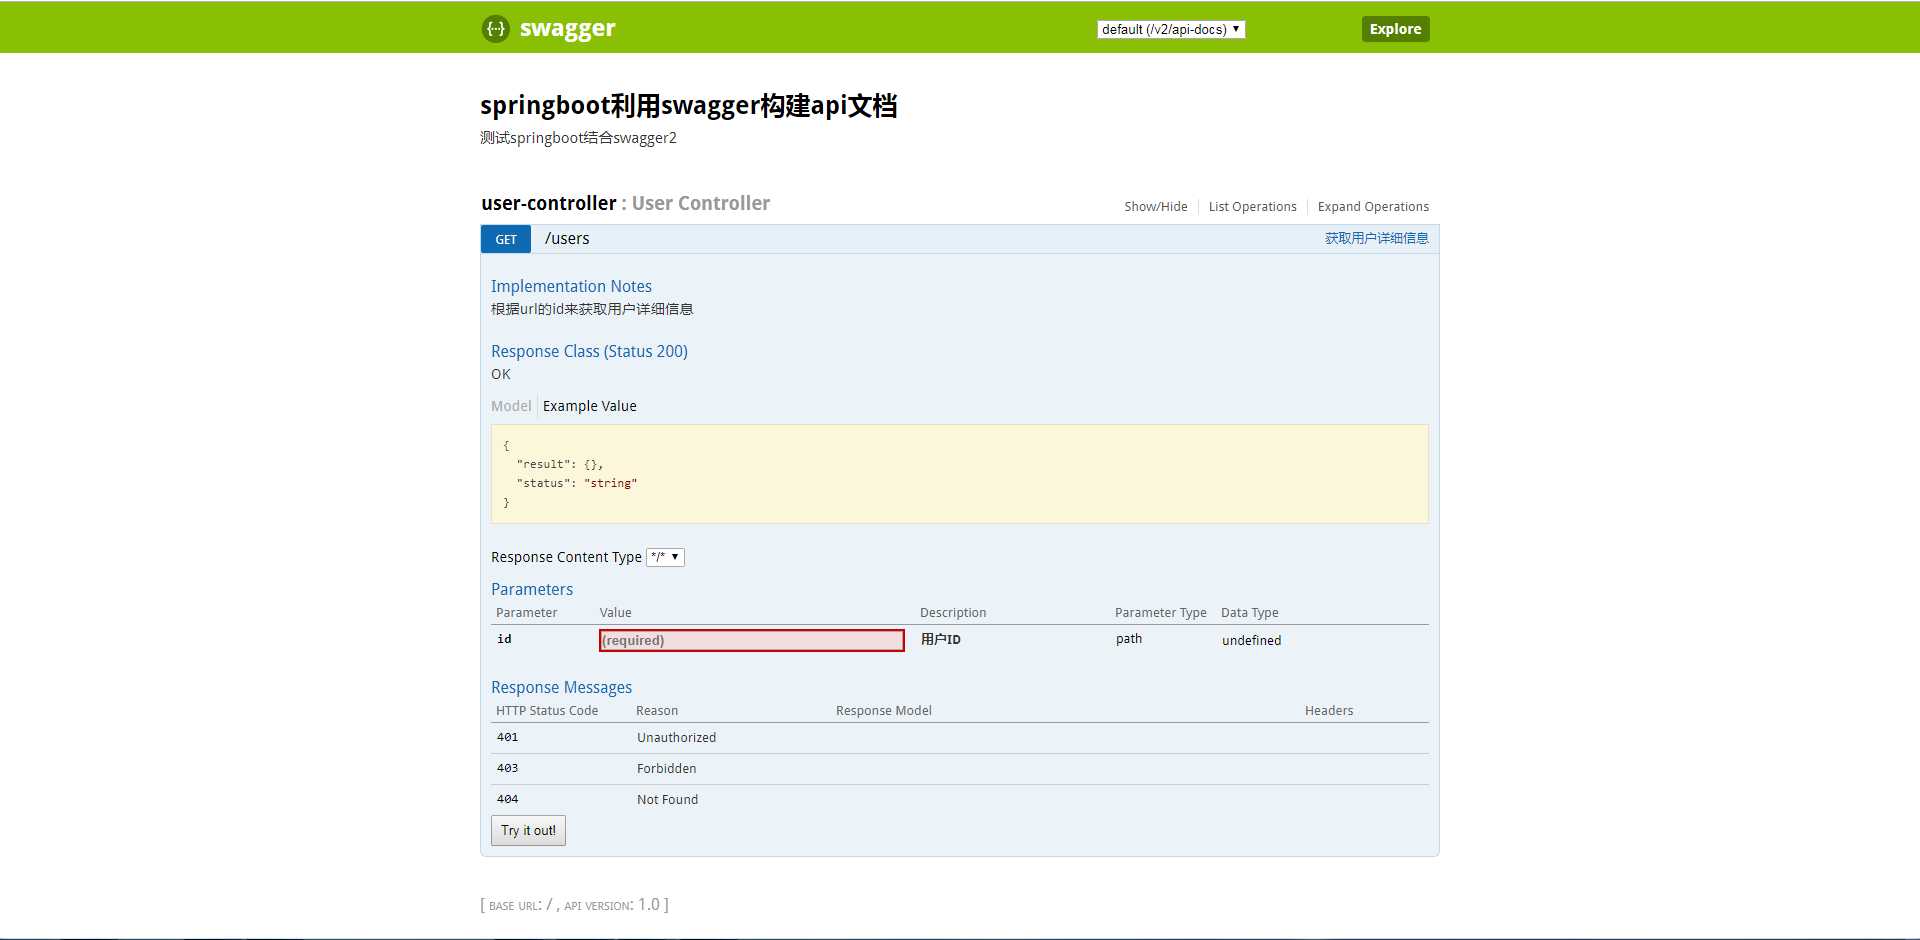
Task: Focus the required id value input field
Action: click(751, 640)
